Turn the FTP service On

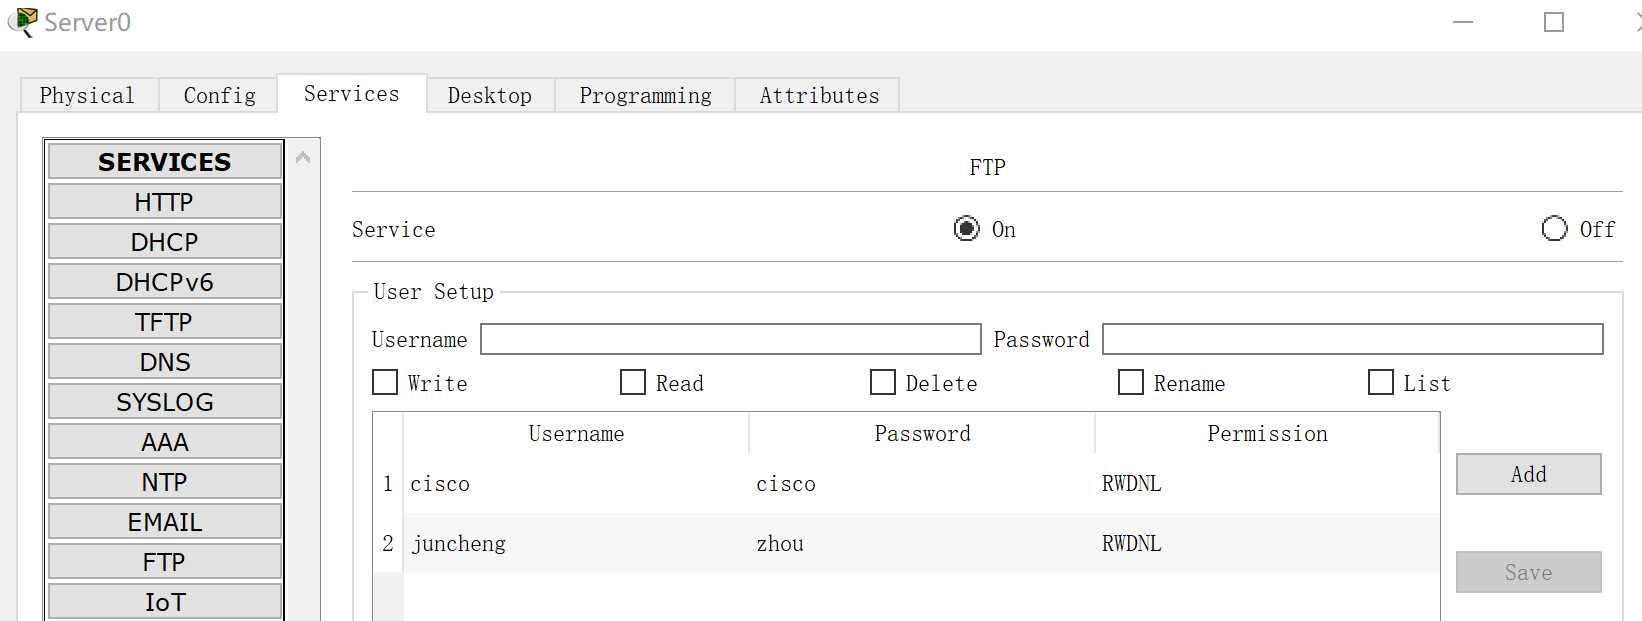coord(967,229)
